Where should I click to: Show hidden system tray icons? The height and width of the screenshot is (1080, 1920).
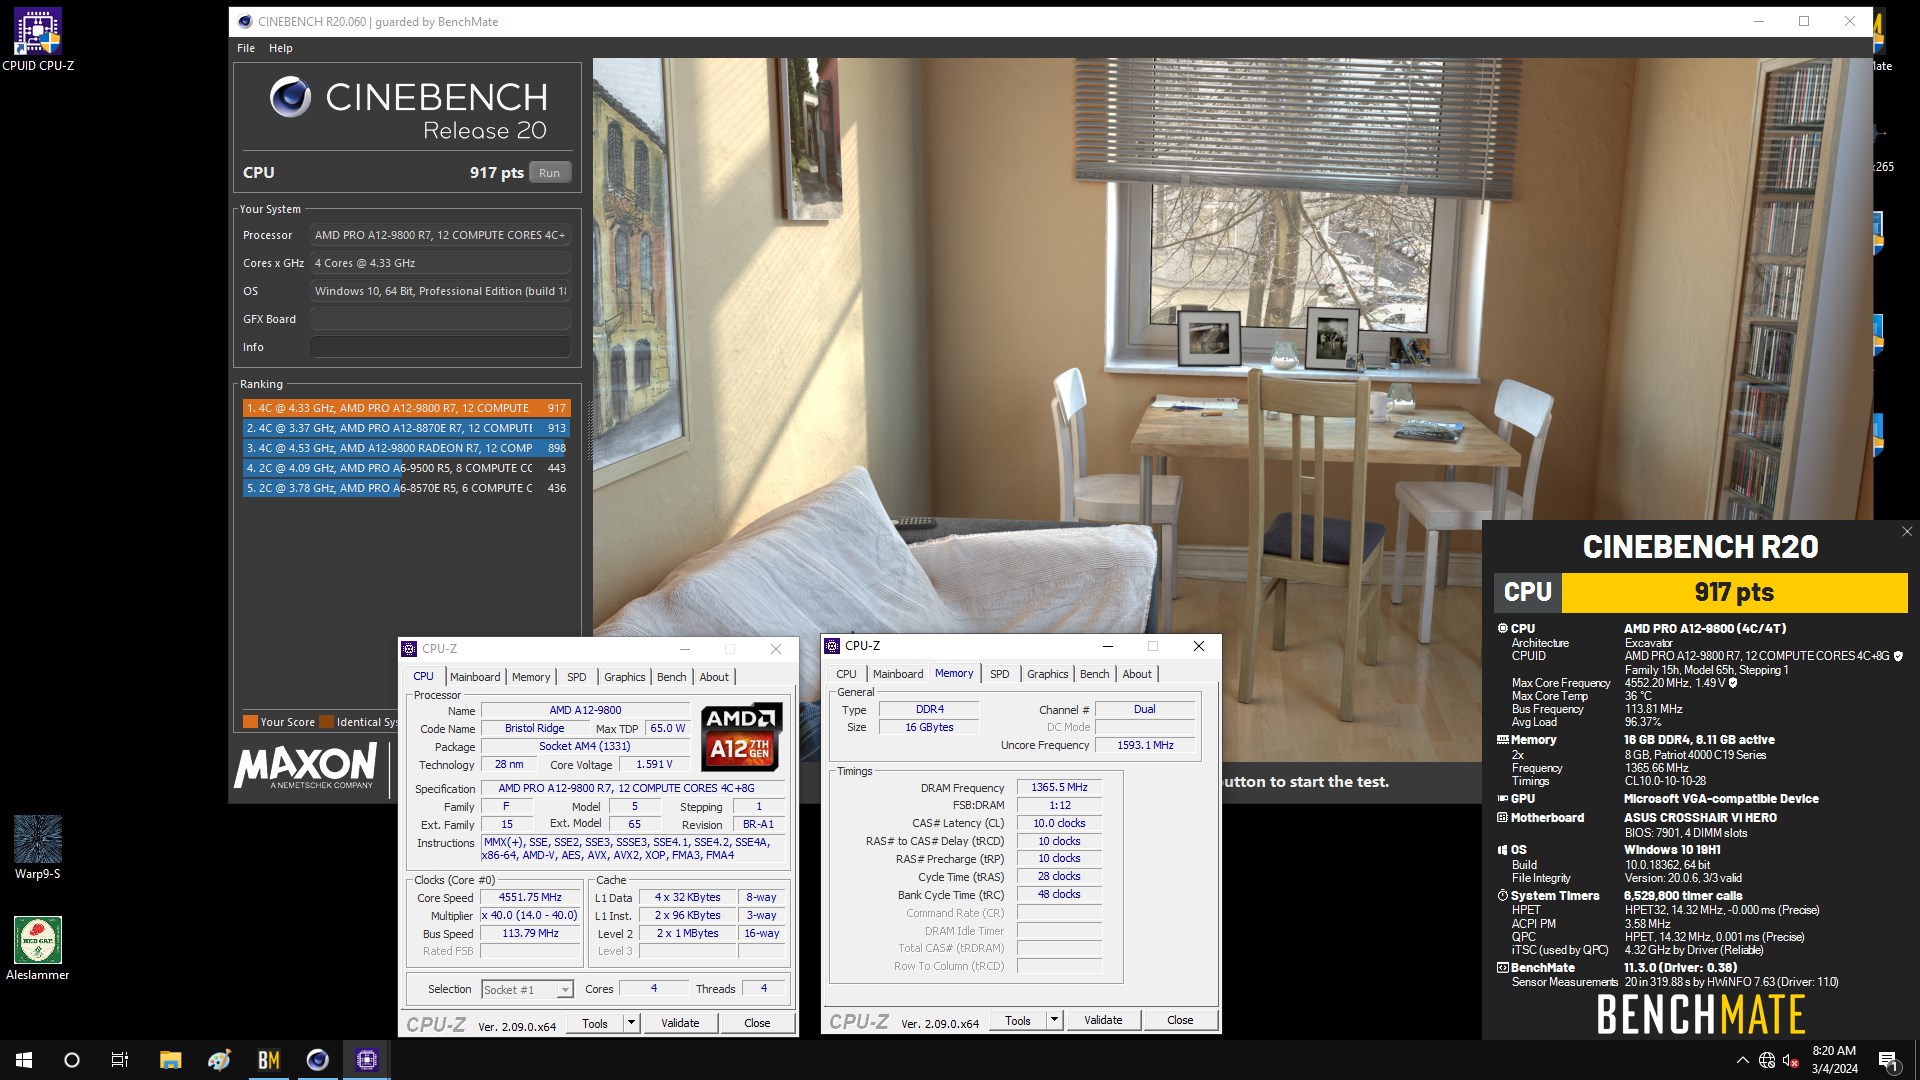click(x=1743, y=1060)
